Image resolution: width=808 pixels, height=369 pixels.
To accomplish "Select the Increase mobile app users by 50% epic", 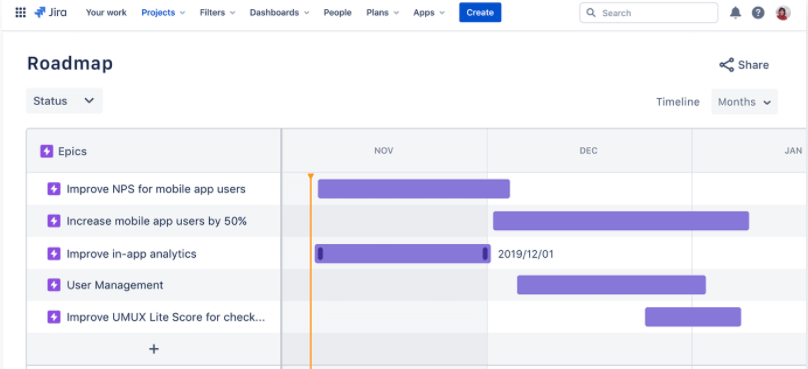I will [x=157, y=221].
